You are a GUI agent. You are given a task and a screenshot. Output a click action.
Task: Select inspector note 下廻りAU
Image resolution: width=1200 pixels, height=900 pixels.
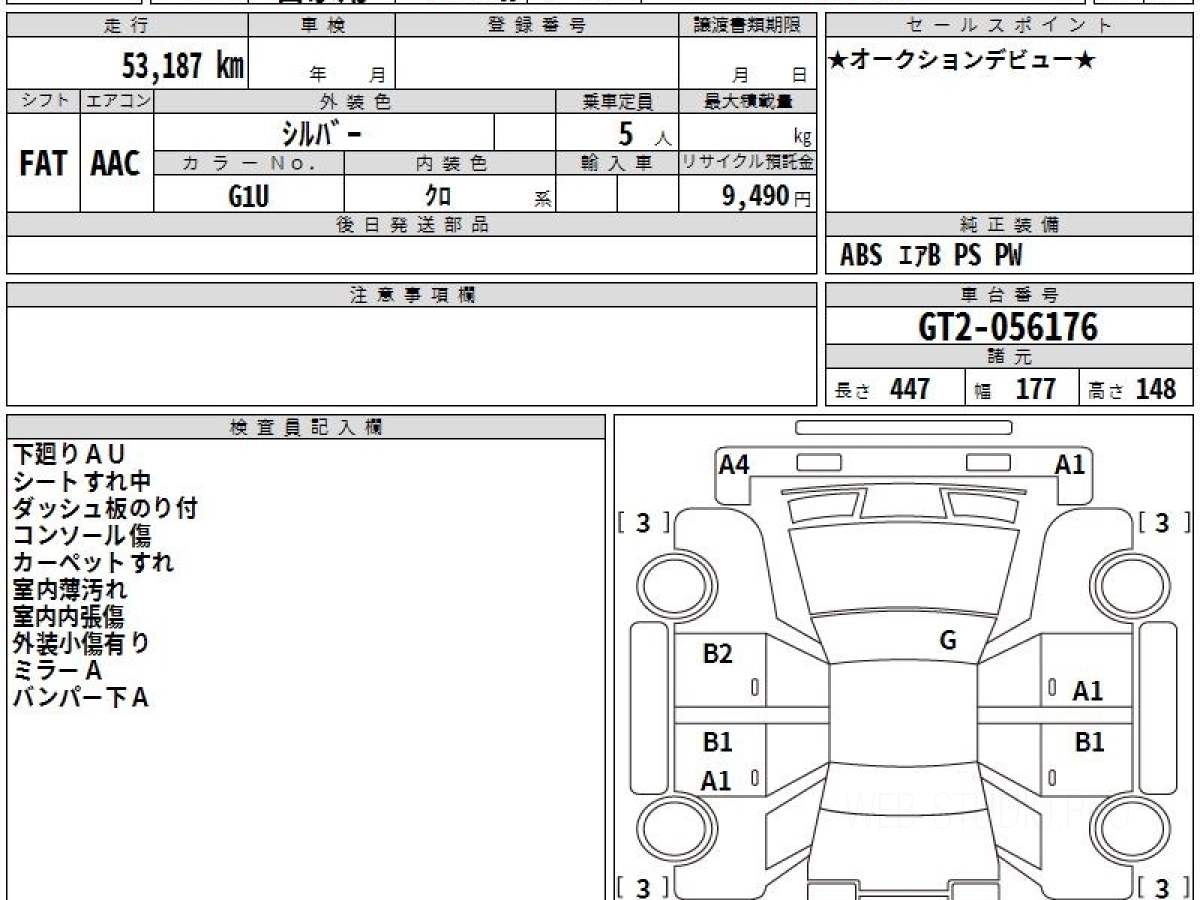[69, 454]
